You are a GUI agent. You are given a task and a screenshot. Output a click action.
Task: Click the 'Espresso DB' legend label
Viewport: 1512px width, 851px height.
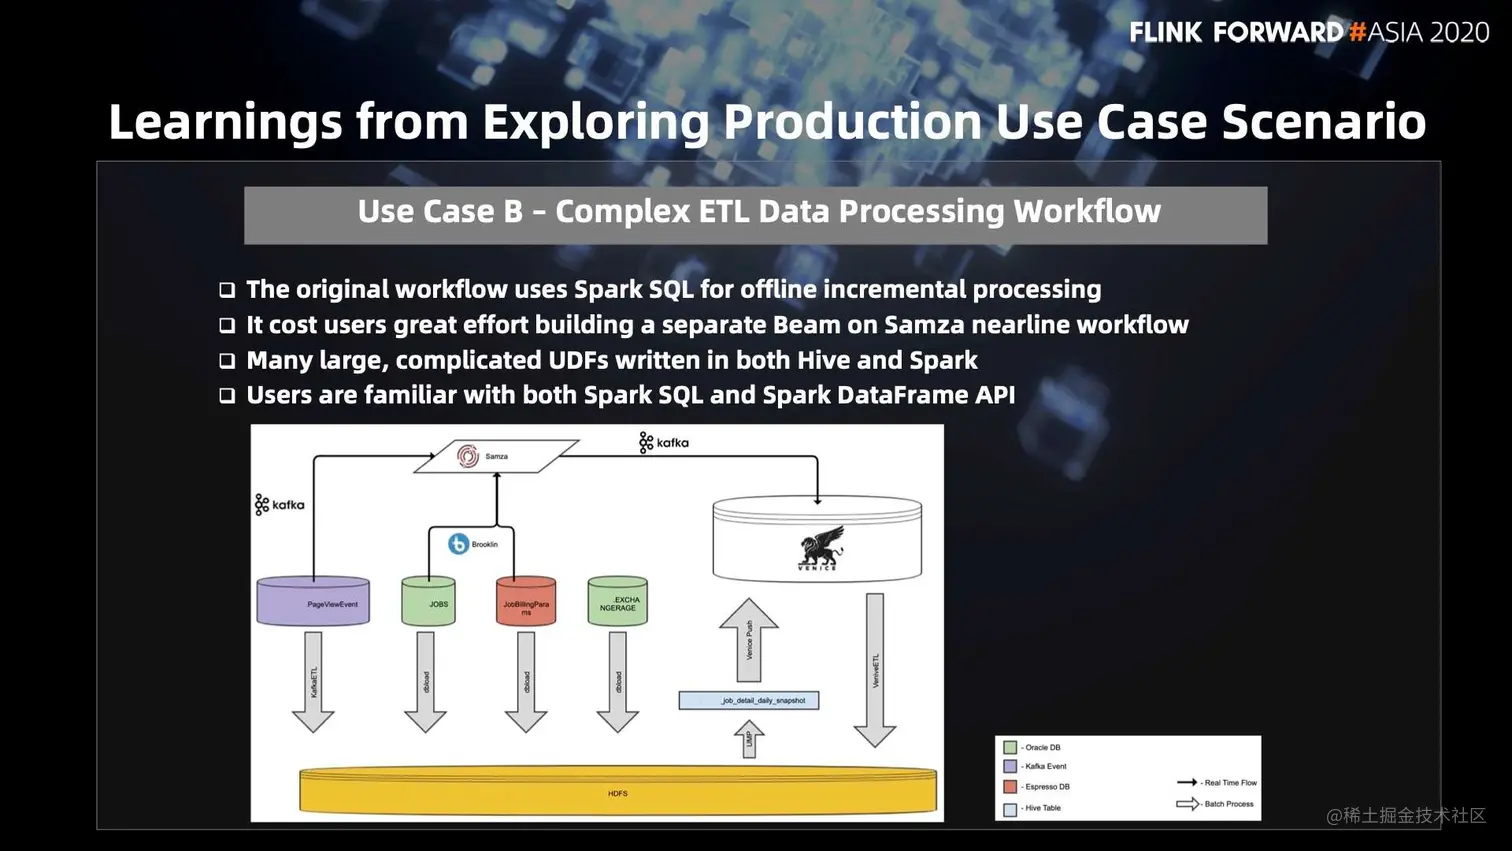(1046, 787)
